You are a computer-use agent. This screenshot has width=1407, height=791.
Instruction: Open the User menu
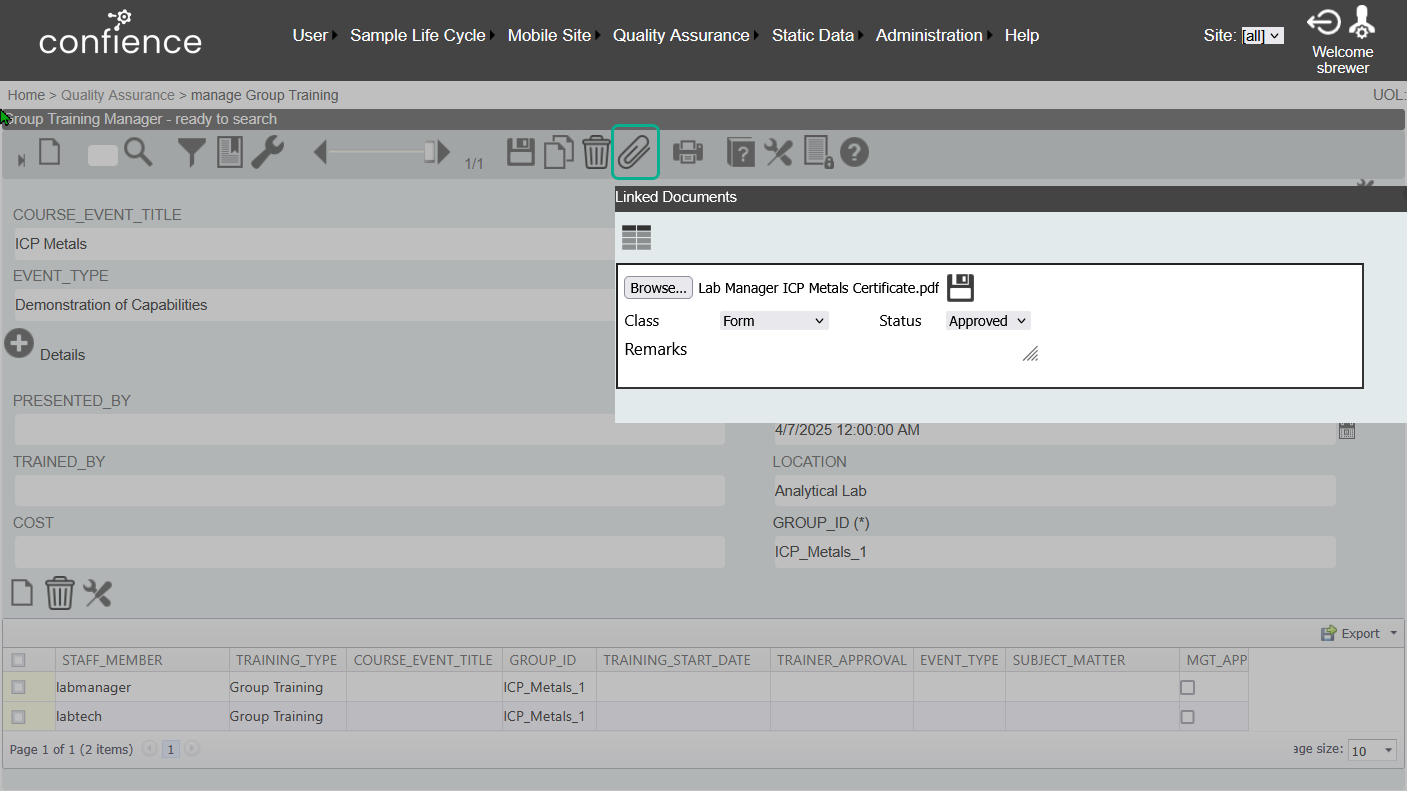pyautogui.click(x=310, y=35)
